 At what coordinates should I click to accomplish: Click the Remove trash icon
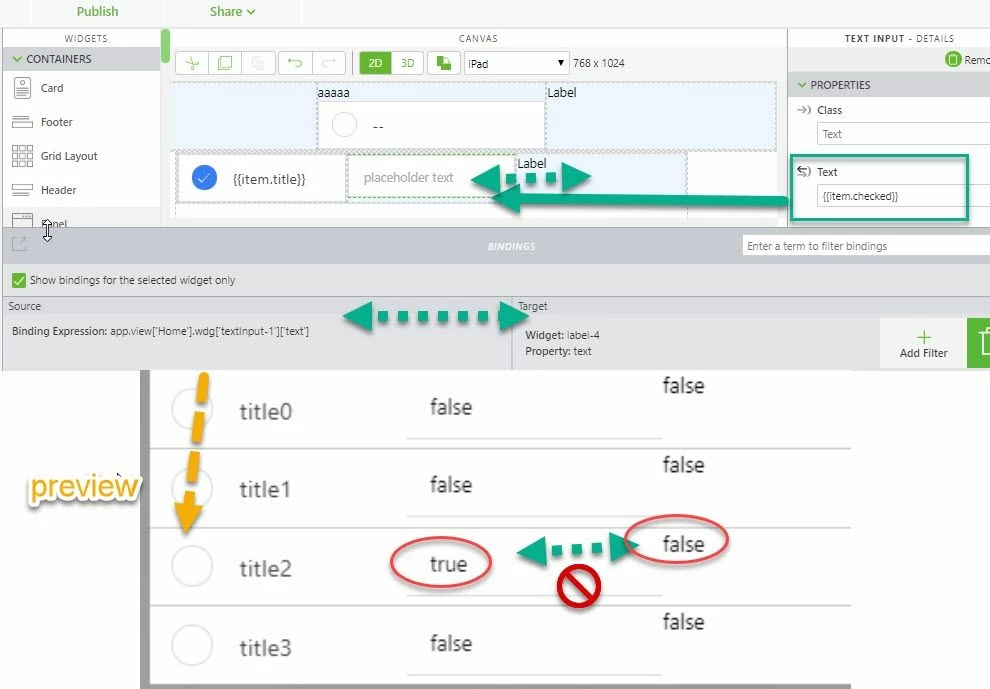coord(953,59)
